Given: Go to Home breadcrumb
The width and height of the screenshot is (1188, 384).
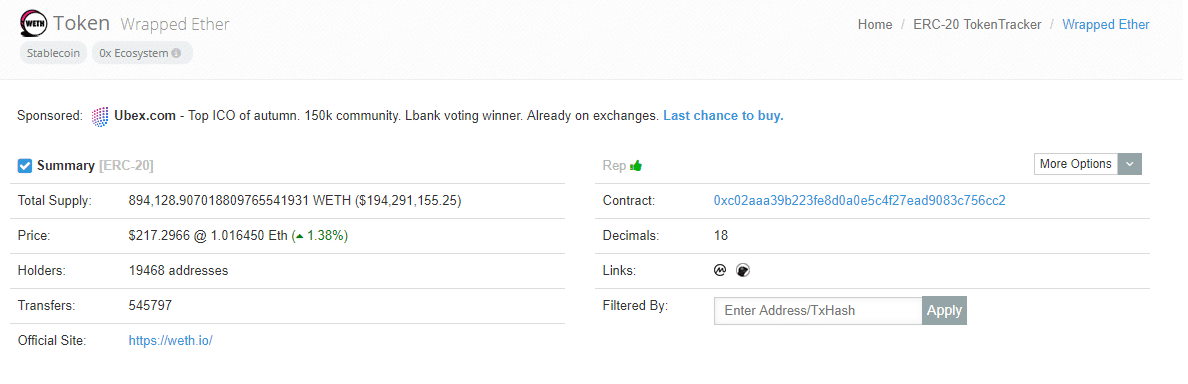Looking at the screenshot, I should (874, 24).
